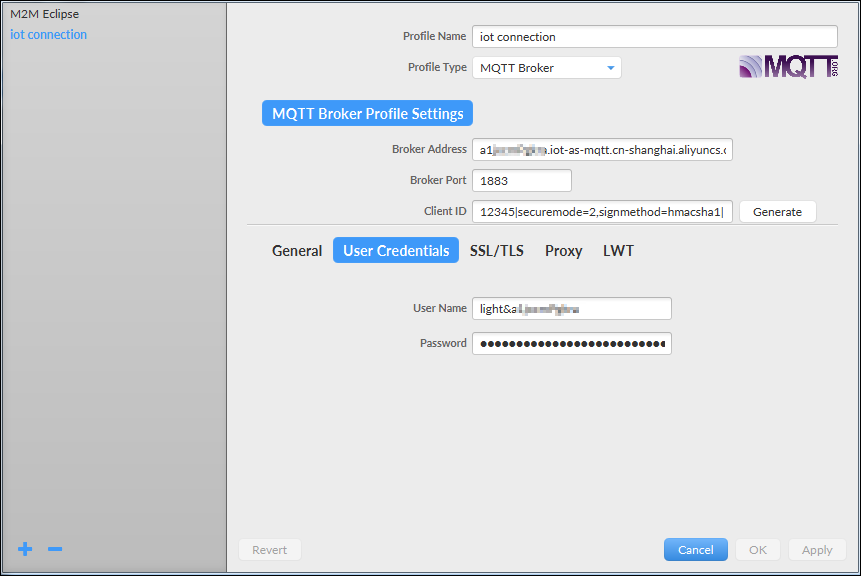Revert the profile changes

coord(269,549)
